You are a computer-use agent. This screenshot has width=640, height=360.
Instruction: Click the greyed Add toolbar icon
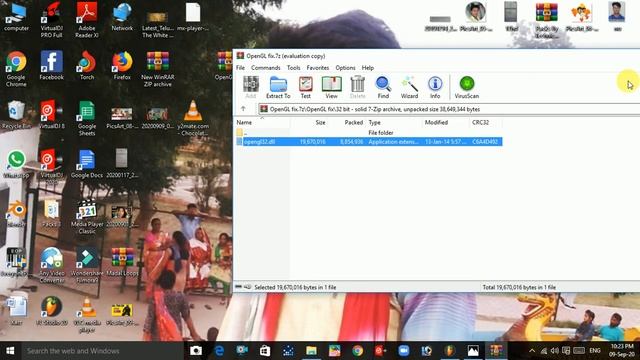coord(251,87)
